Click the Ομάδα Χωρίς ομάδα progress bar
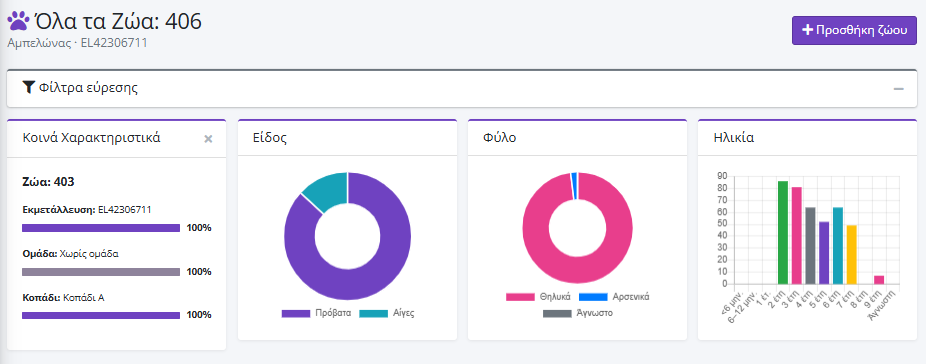The width and height of the screenshot is (926, 364). 101,272
